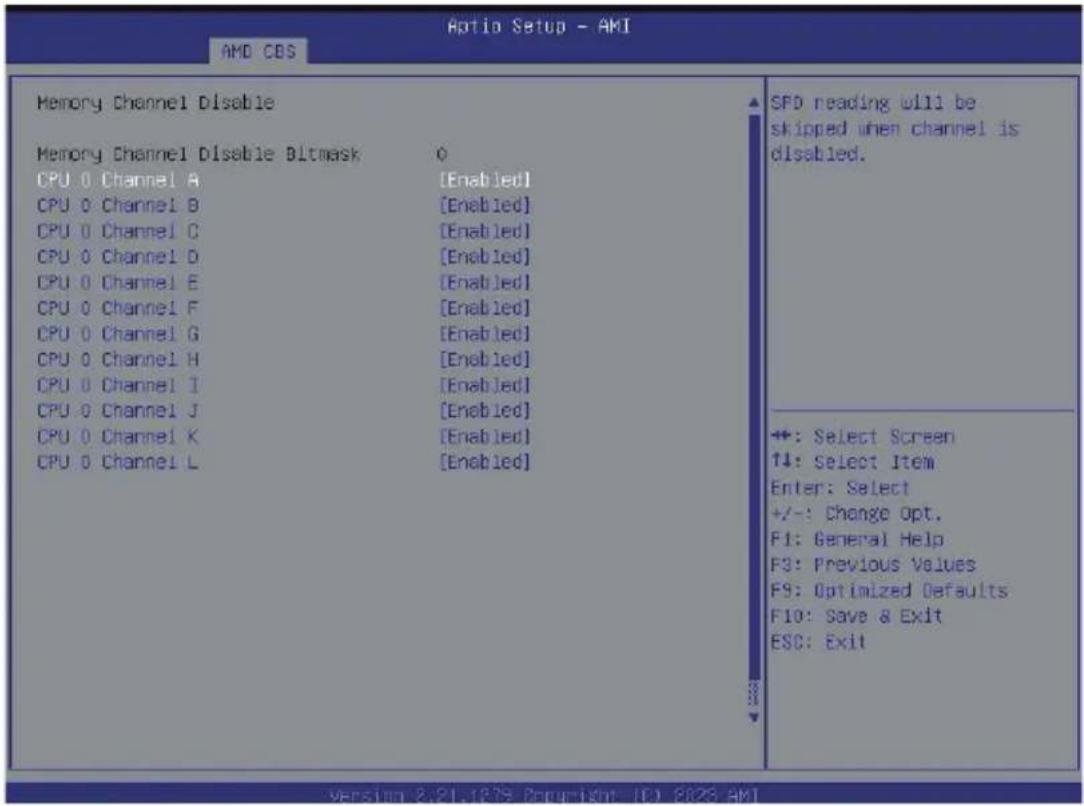Select the CPU 0 Channel I label
The width and height of the screenshot is (1084, 806).
(x=118, y=385)
